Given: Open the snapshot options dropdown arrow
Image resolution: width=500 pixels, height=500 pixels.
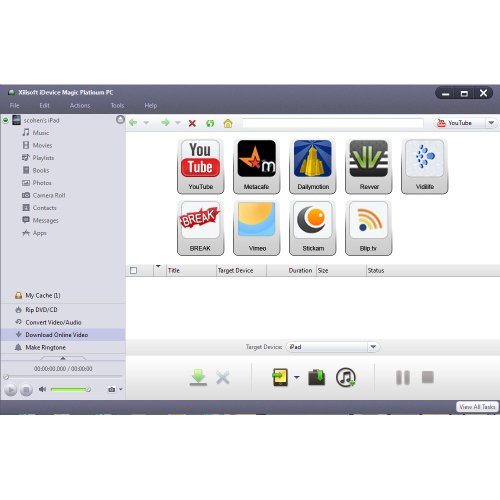Looking at the screenshot, I should click(x=121, y=389).
